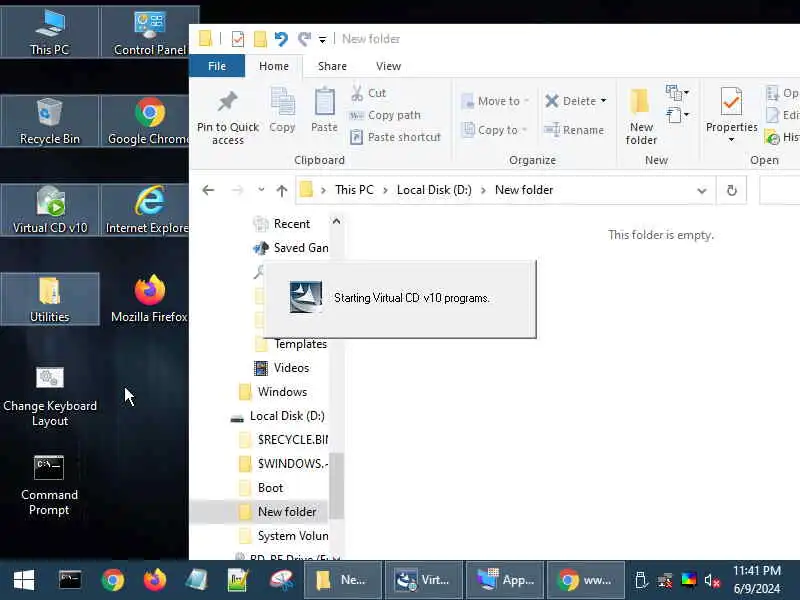Click the Properties ribbon icon
This screenshot has height=600, width=800.
(x=731, y=102)
